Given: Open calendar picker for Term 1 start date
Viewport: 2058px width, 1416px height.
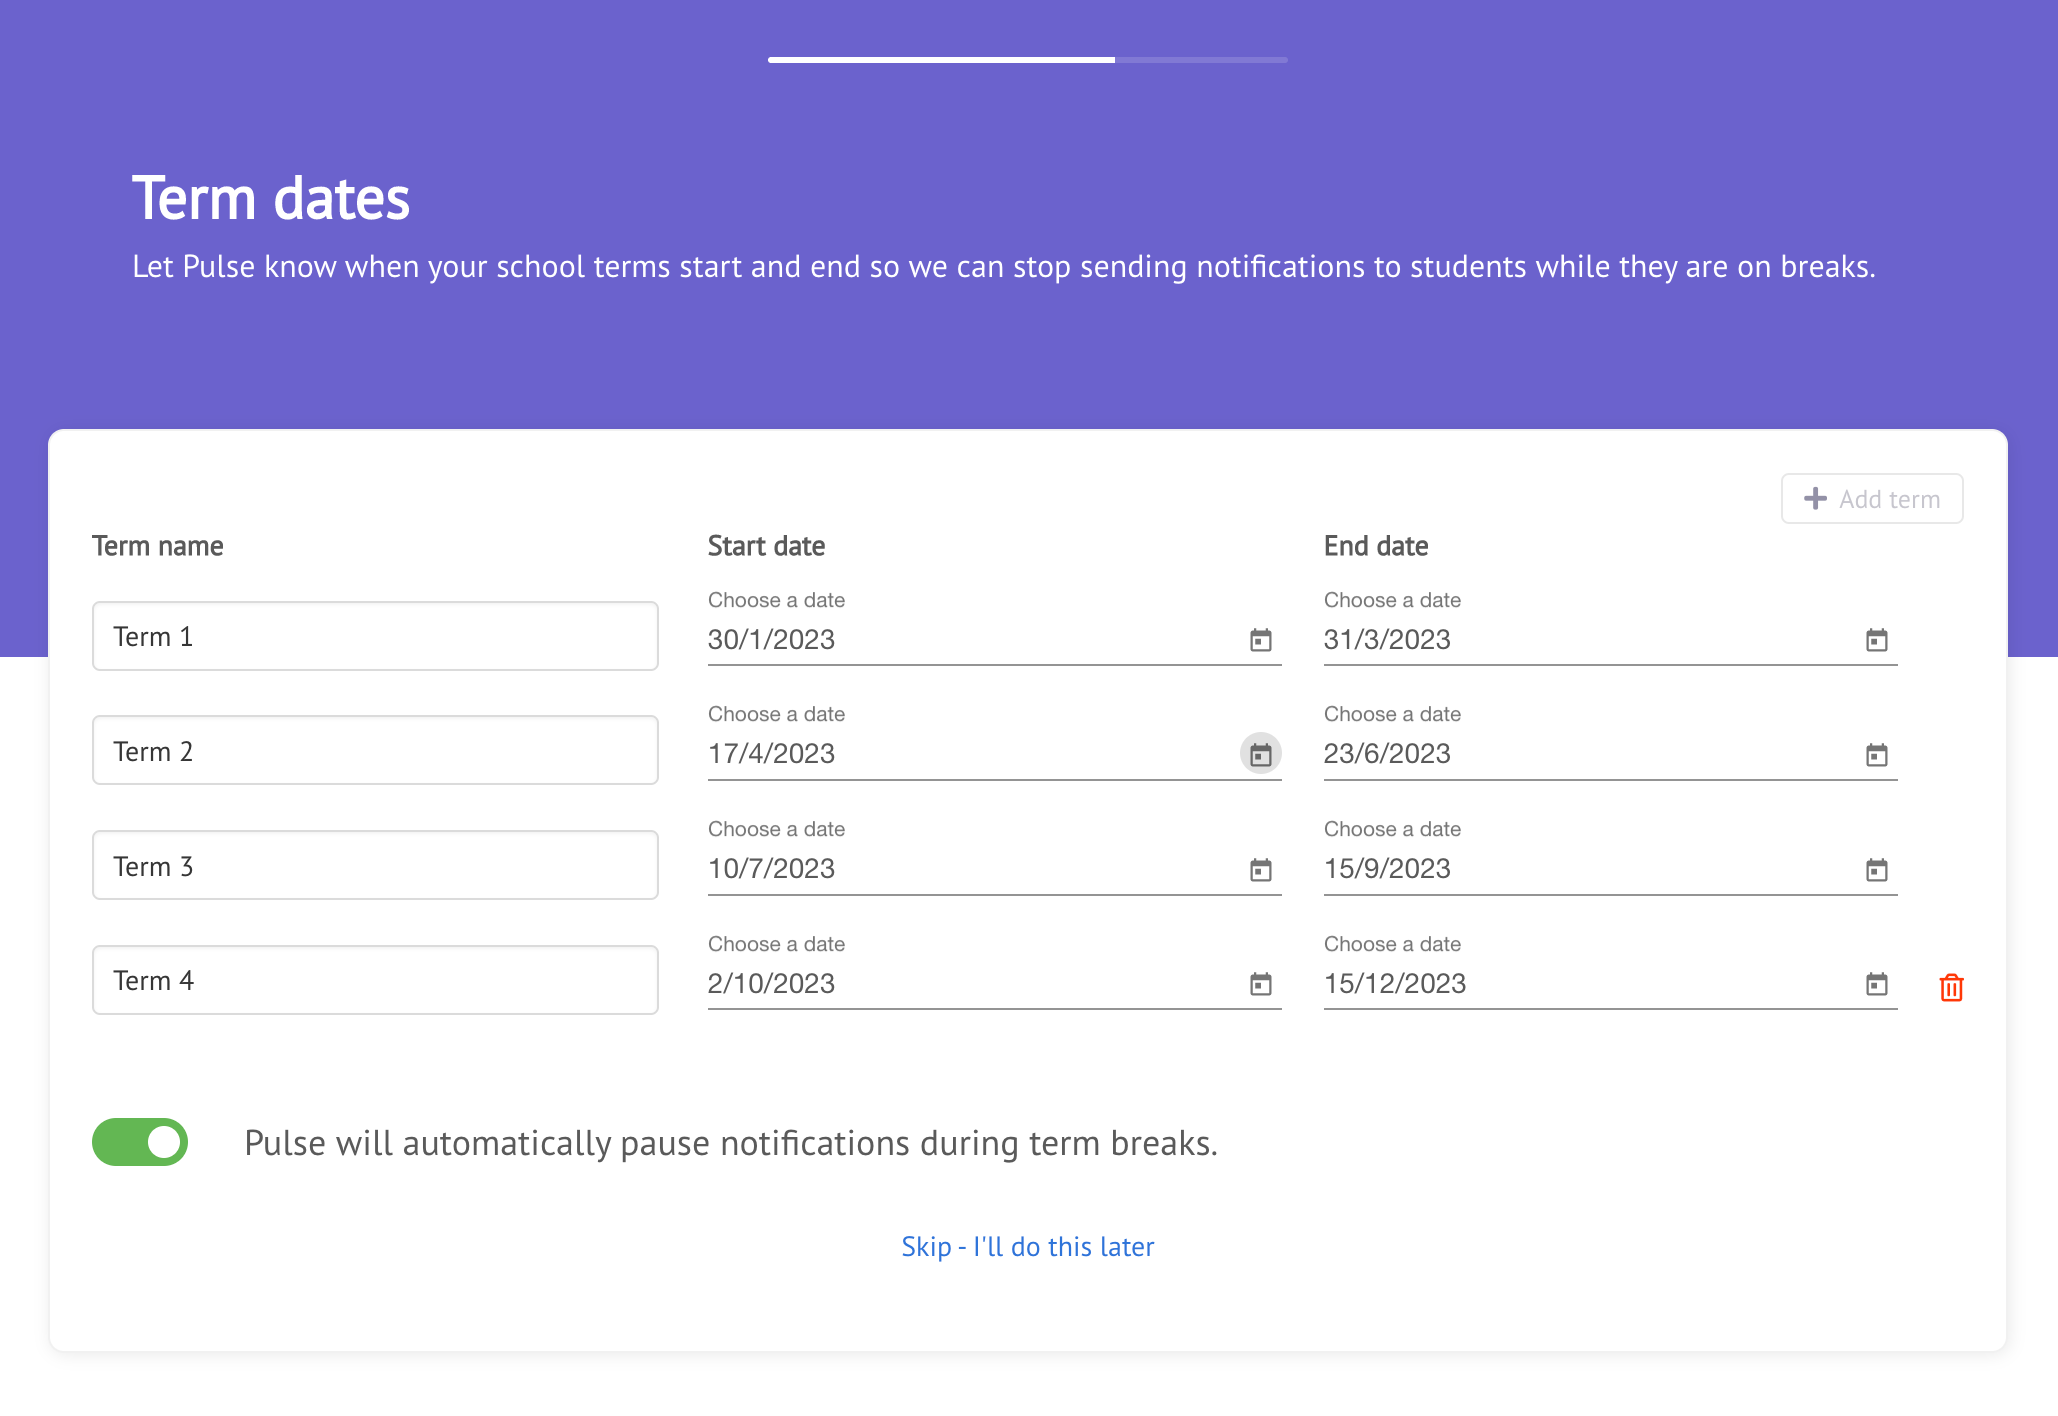Looking at the screenshot, I should [x=1260, y=640].
